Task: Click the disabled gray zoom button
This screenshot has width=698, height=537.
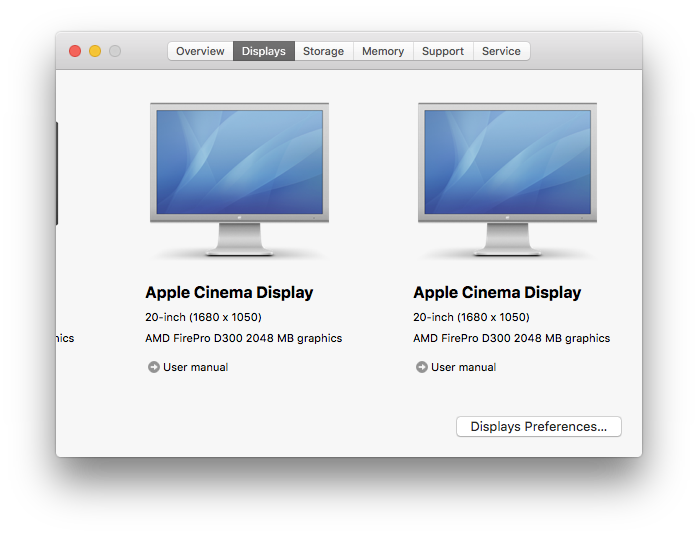Action: (115, 51)
